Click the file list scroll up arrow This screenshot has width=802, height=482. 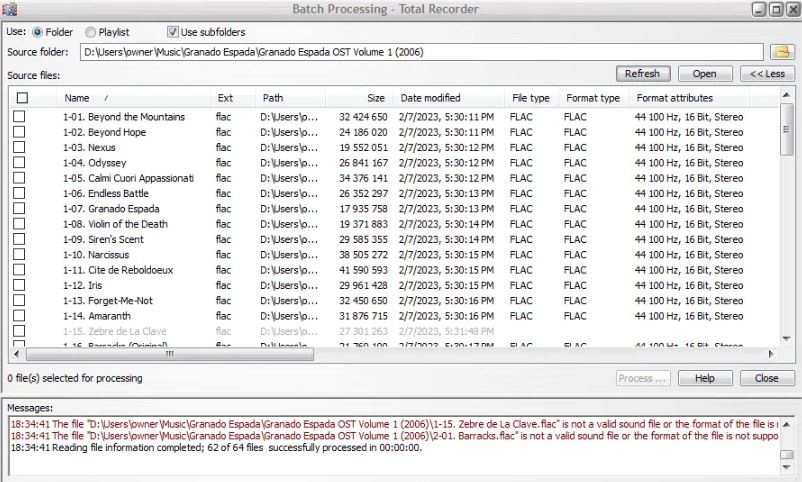pos(786,95)
